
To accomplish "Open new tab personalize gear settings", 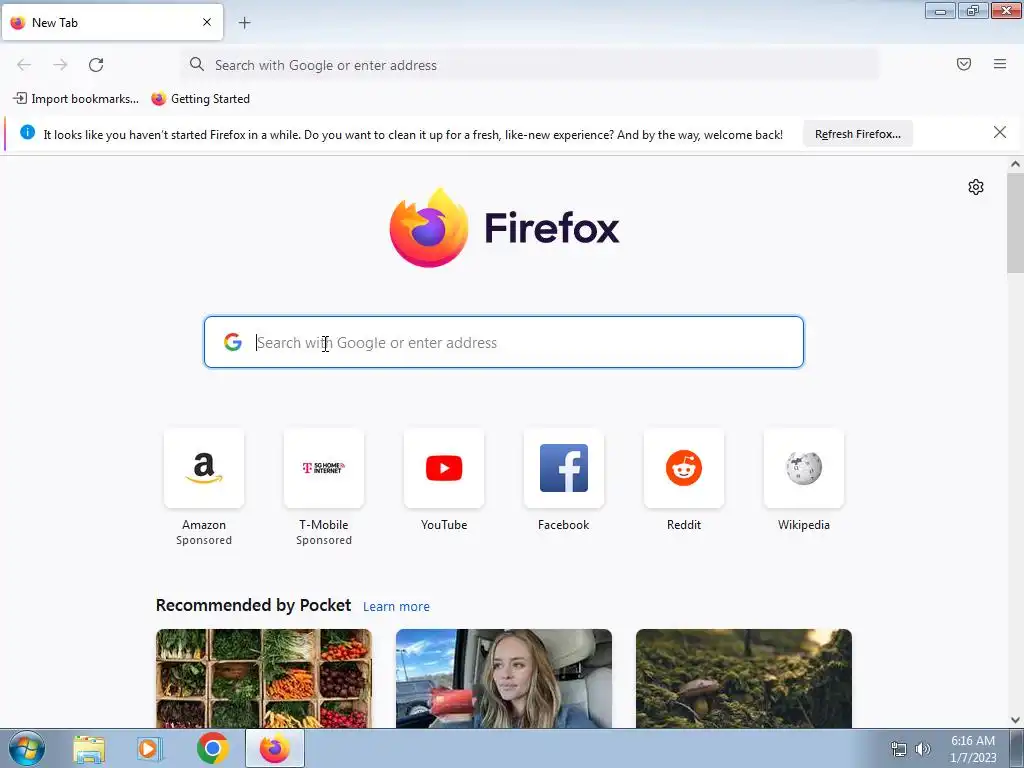I will click(976, 187).
